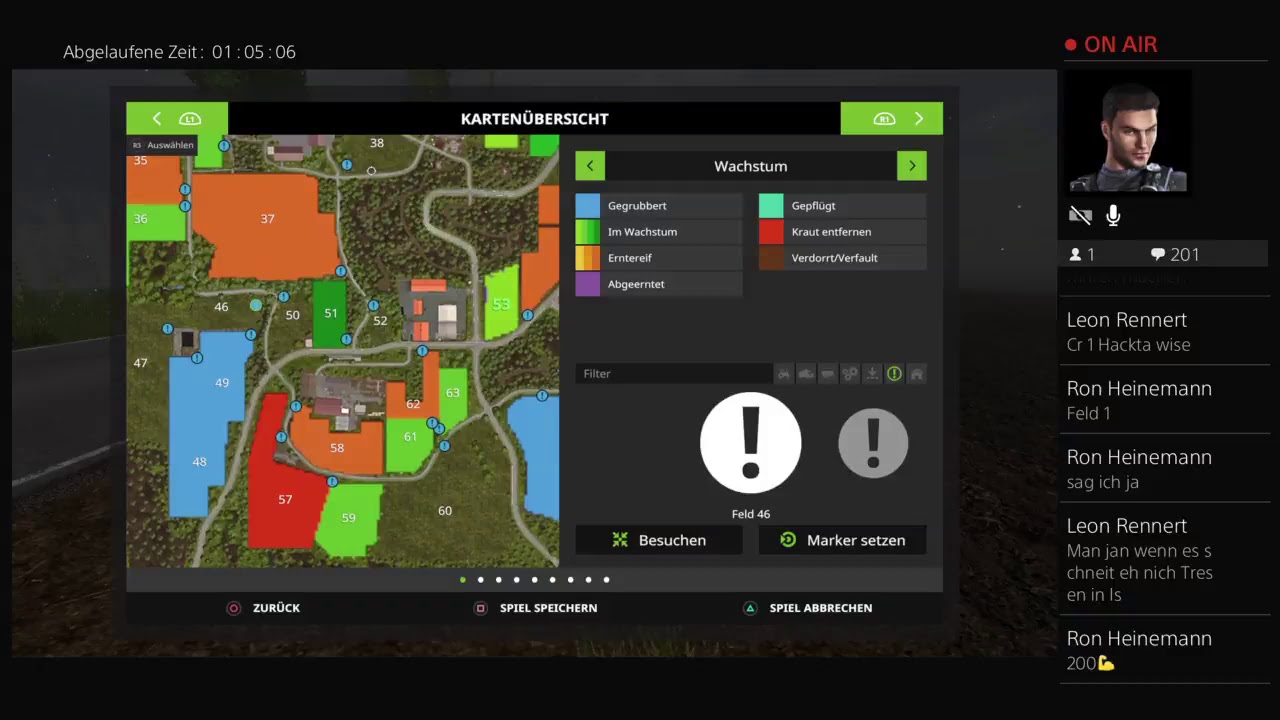Image resolution: width=1280 pixels, height=720 pixels.
Task: Toggle the green exclamation field-info filter
Action: click(x=894, y=374)
